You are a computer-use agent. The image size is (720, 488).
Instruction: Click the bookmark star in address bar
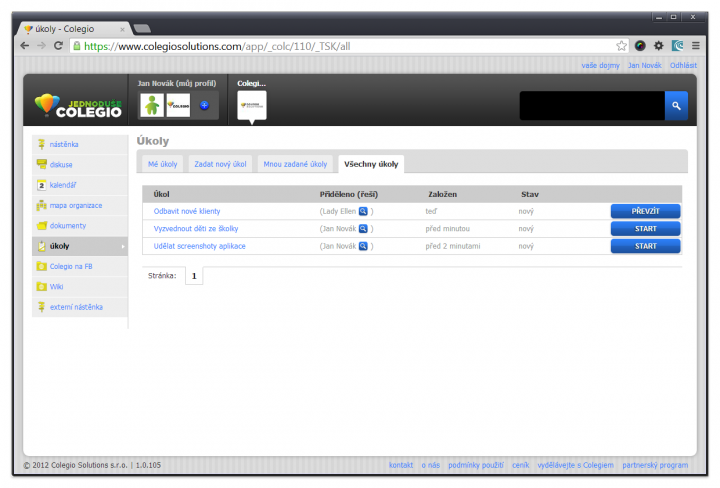[621, 46]
